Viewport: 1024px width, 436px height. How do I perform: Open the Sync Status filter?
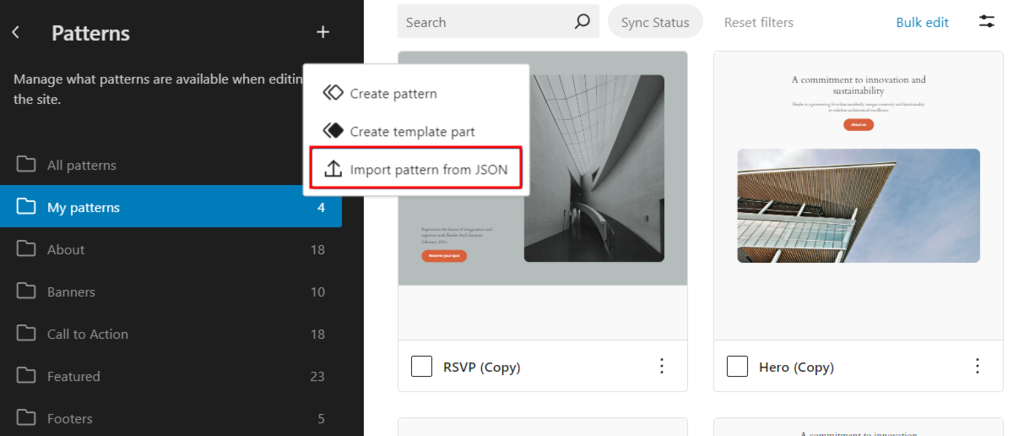click(x=655, y=22)
